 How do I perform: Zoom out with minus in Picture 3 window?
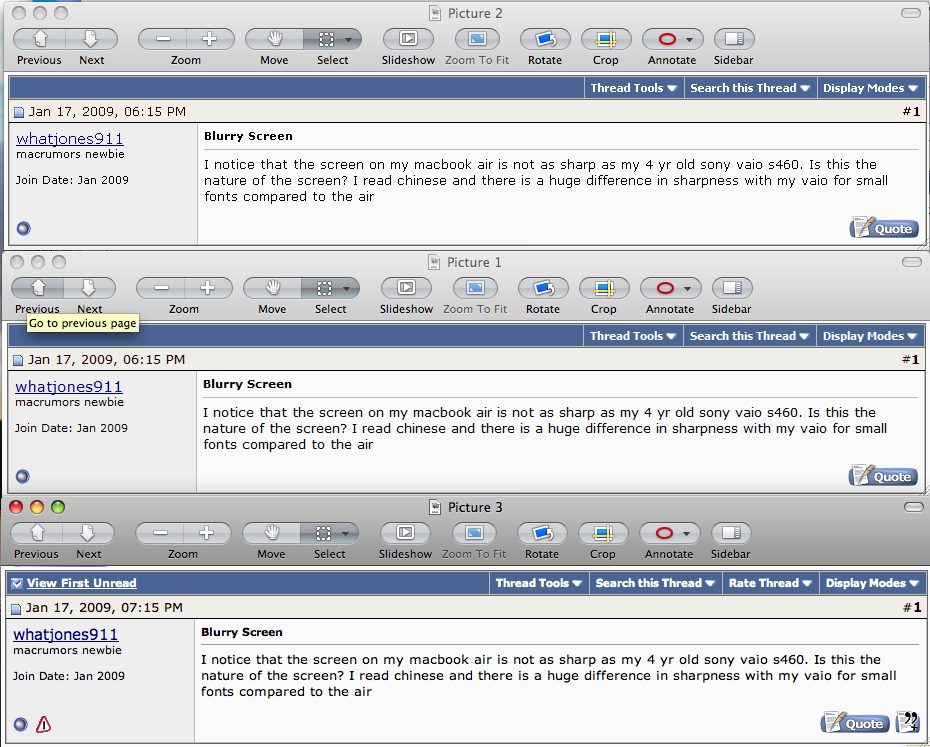pos(160,533)
